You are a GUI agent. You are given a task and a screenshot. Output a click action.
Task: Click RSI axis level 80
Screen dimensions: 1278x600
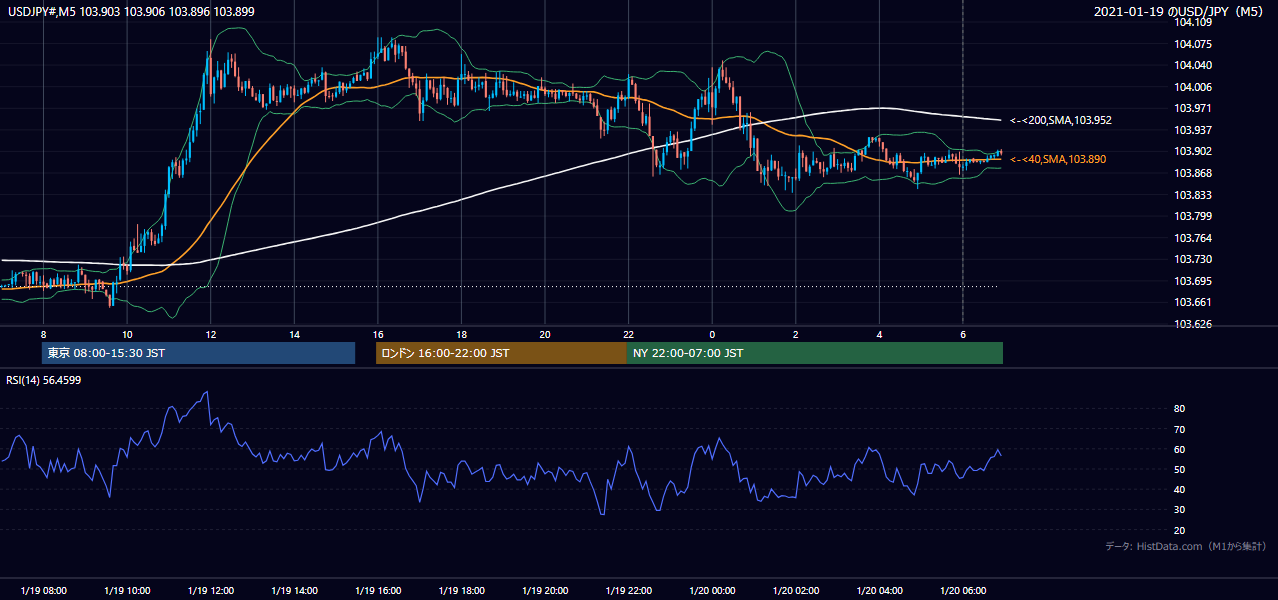pyautogui.click(x=1180, y=409)
